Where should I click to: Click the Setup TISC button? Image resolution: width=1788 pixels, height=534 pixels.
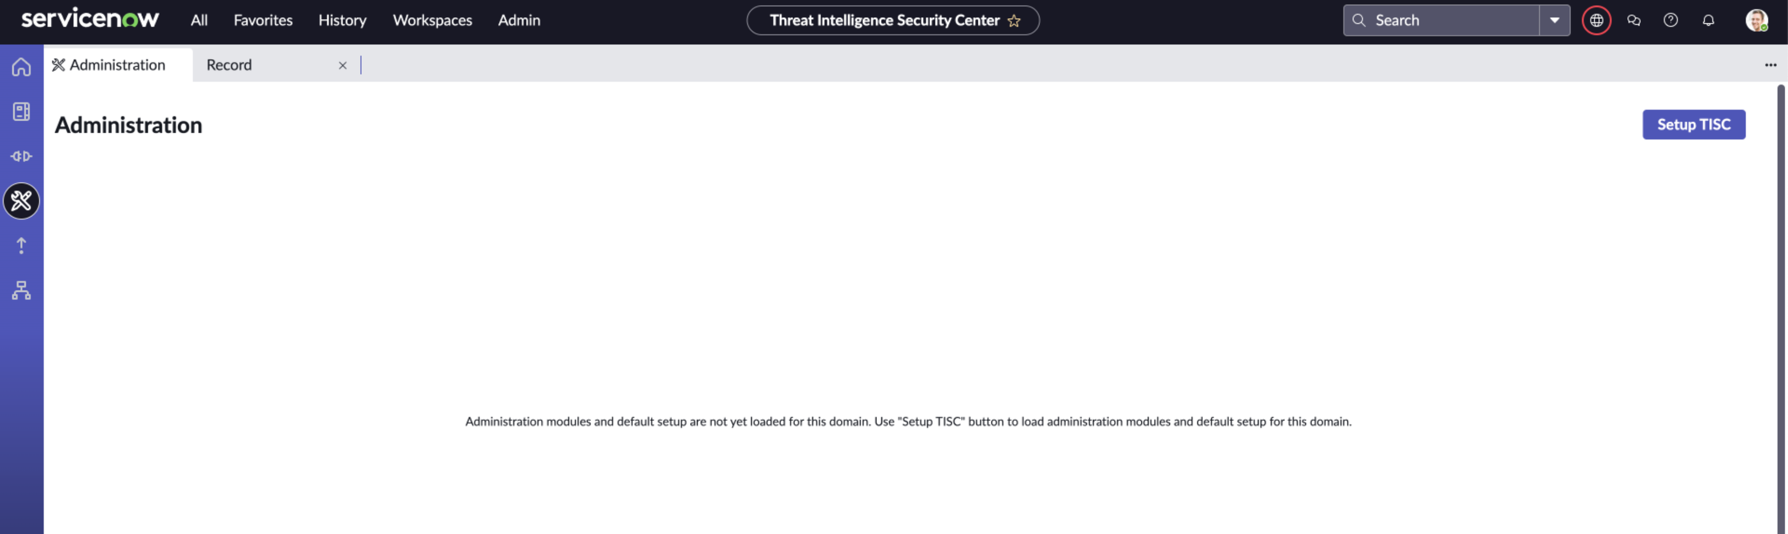coord(1694,124)
